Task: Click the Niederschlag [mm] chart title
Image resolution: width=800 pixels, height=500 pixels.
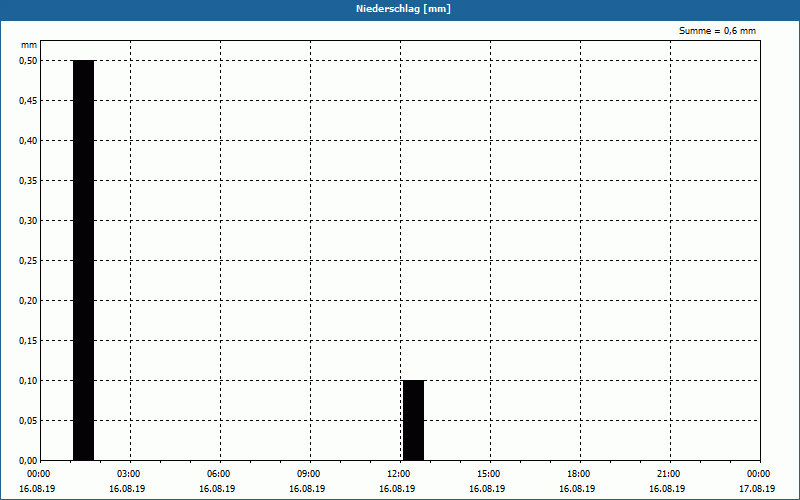Action: pos(403,9)
